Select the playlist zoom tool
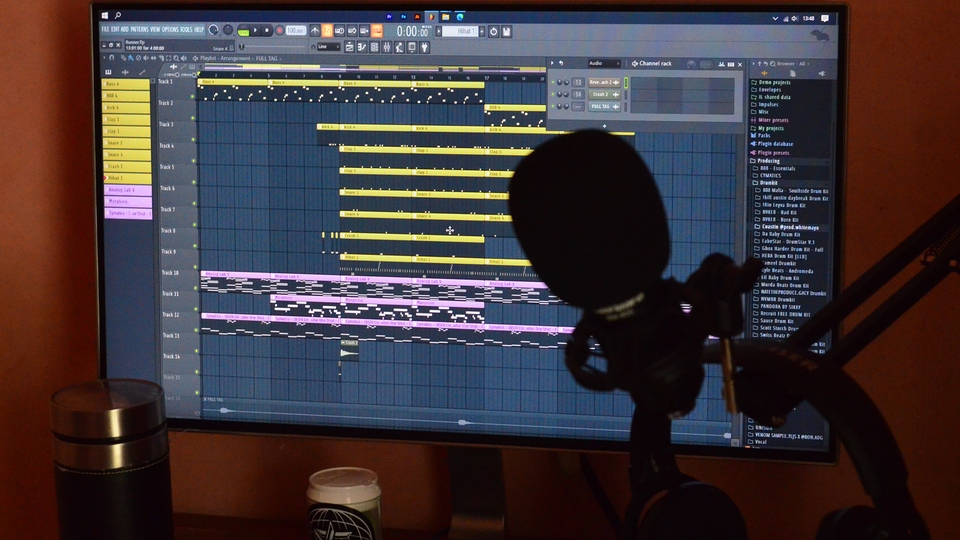The image size is (960, 540). point(176,58)
